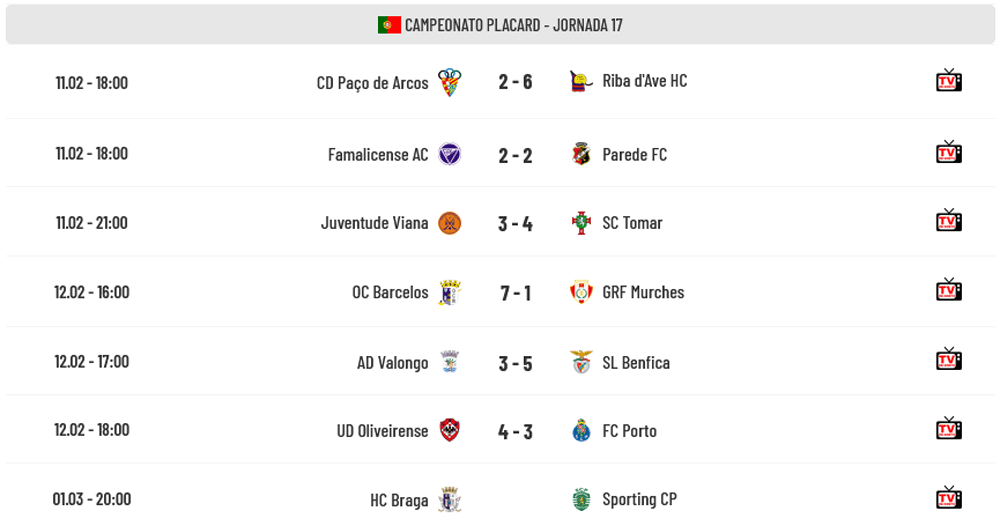Click the 7 - 1 score result
This screenshot has width=1000, height=526.
[x=515, y=293]
